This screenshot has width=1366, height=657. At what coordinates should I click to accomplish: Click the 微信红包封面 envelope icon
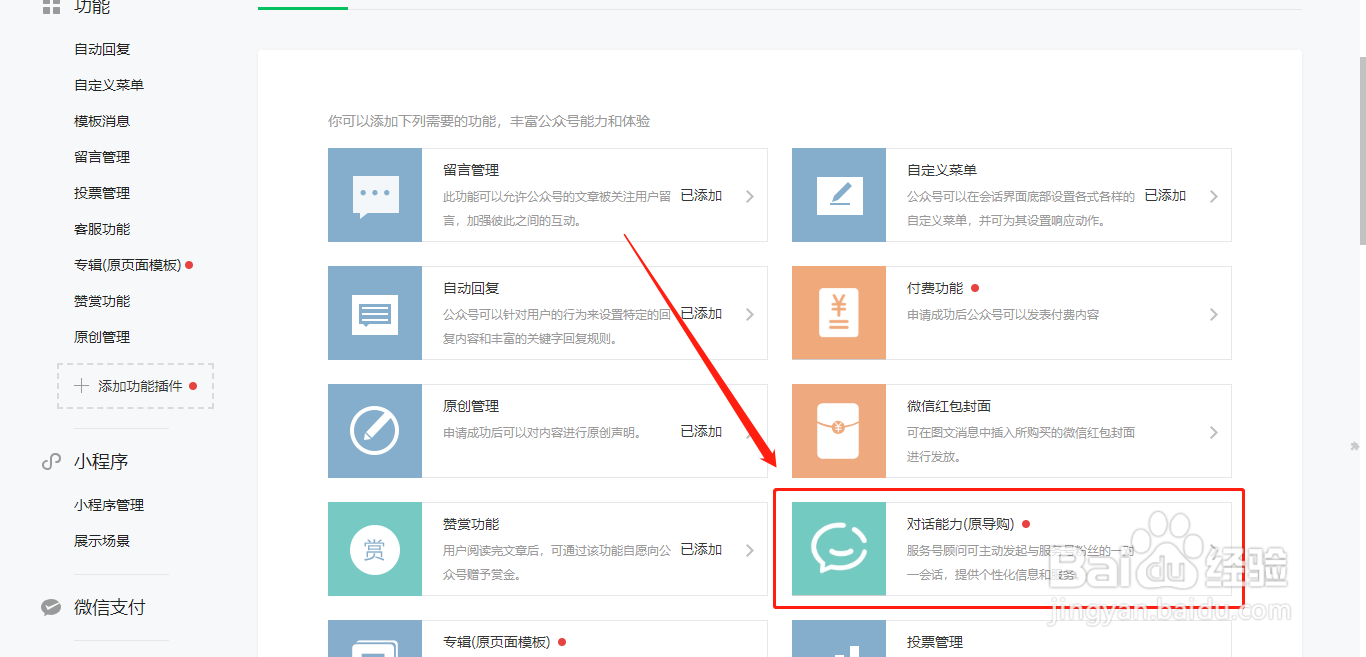tap(839, 431)
